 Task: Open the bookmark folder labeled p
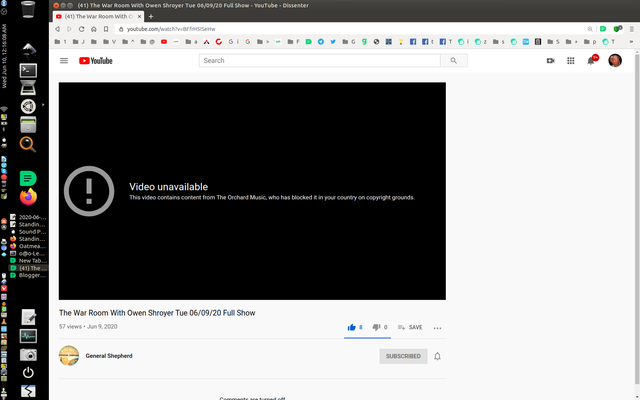pos(590,42)
